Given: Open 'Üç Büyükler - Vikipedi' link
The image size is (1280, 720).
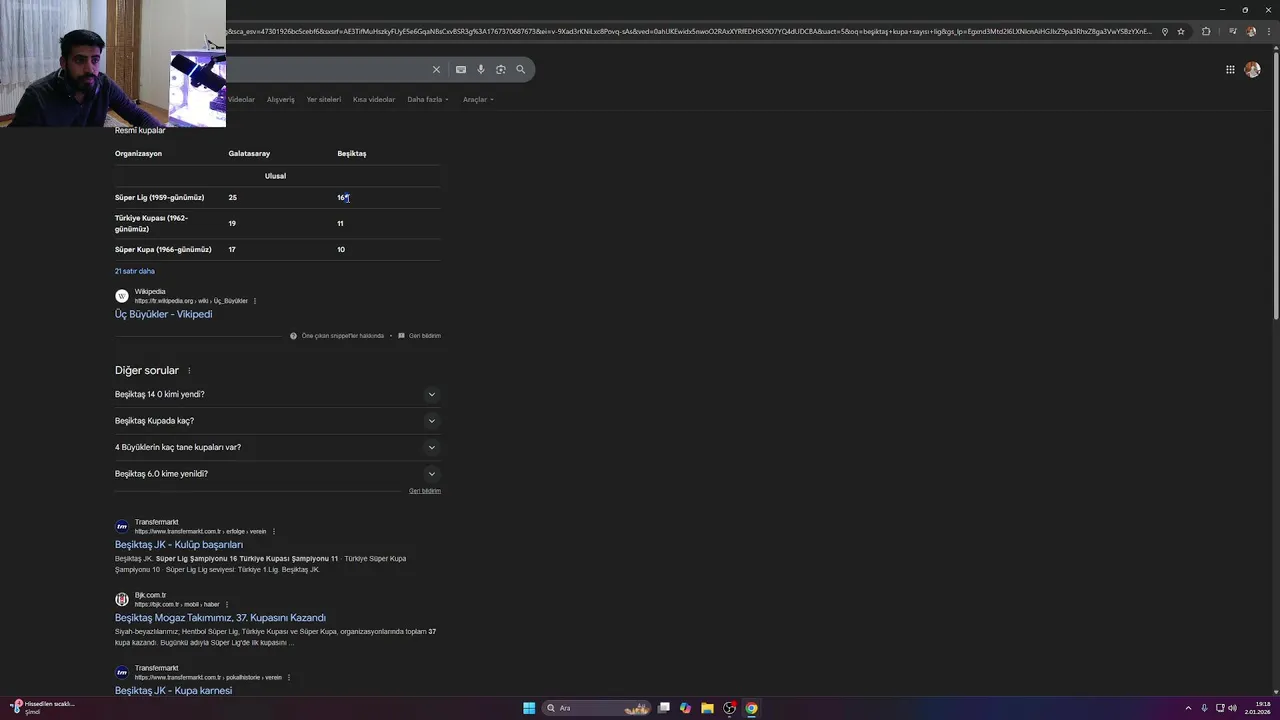Looking at the screenshot, I should tap(163, 314).
